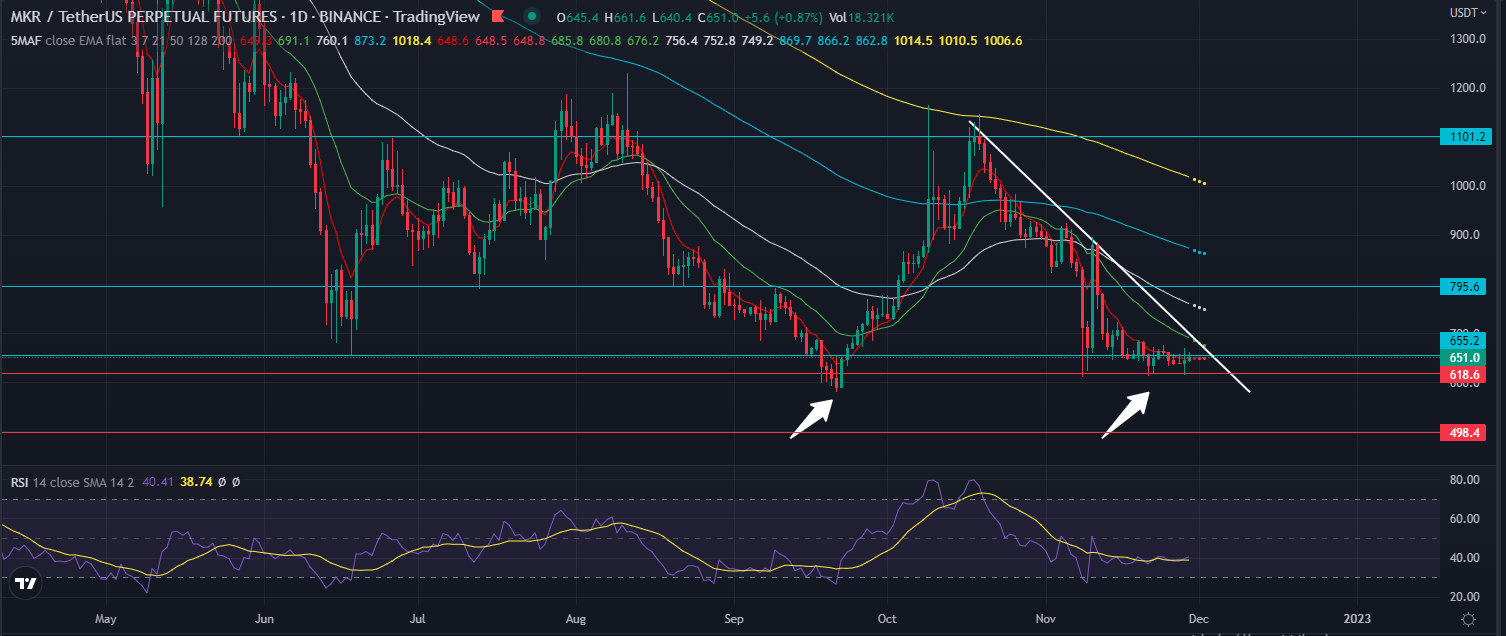Open chart settings gear icon
1506x636 pixels.
[1468, 620]
